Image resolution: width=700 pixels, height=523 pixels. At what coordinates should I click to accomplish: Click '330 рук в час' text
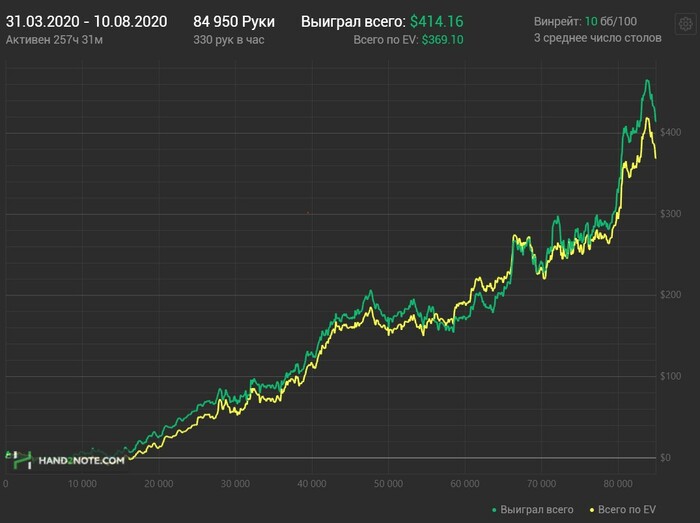click(229, 40)
